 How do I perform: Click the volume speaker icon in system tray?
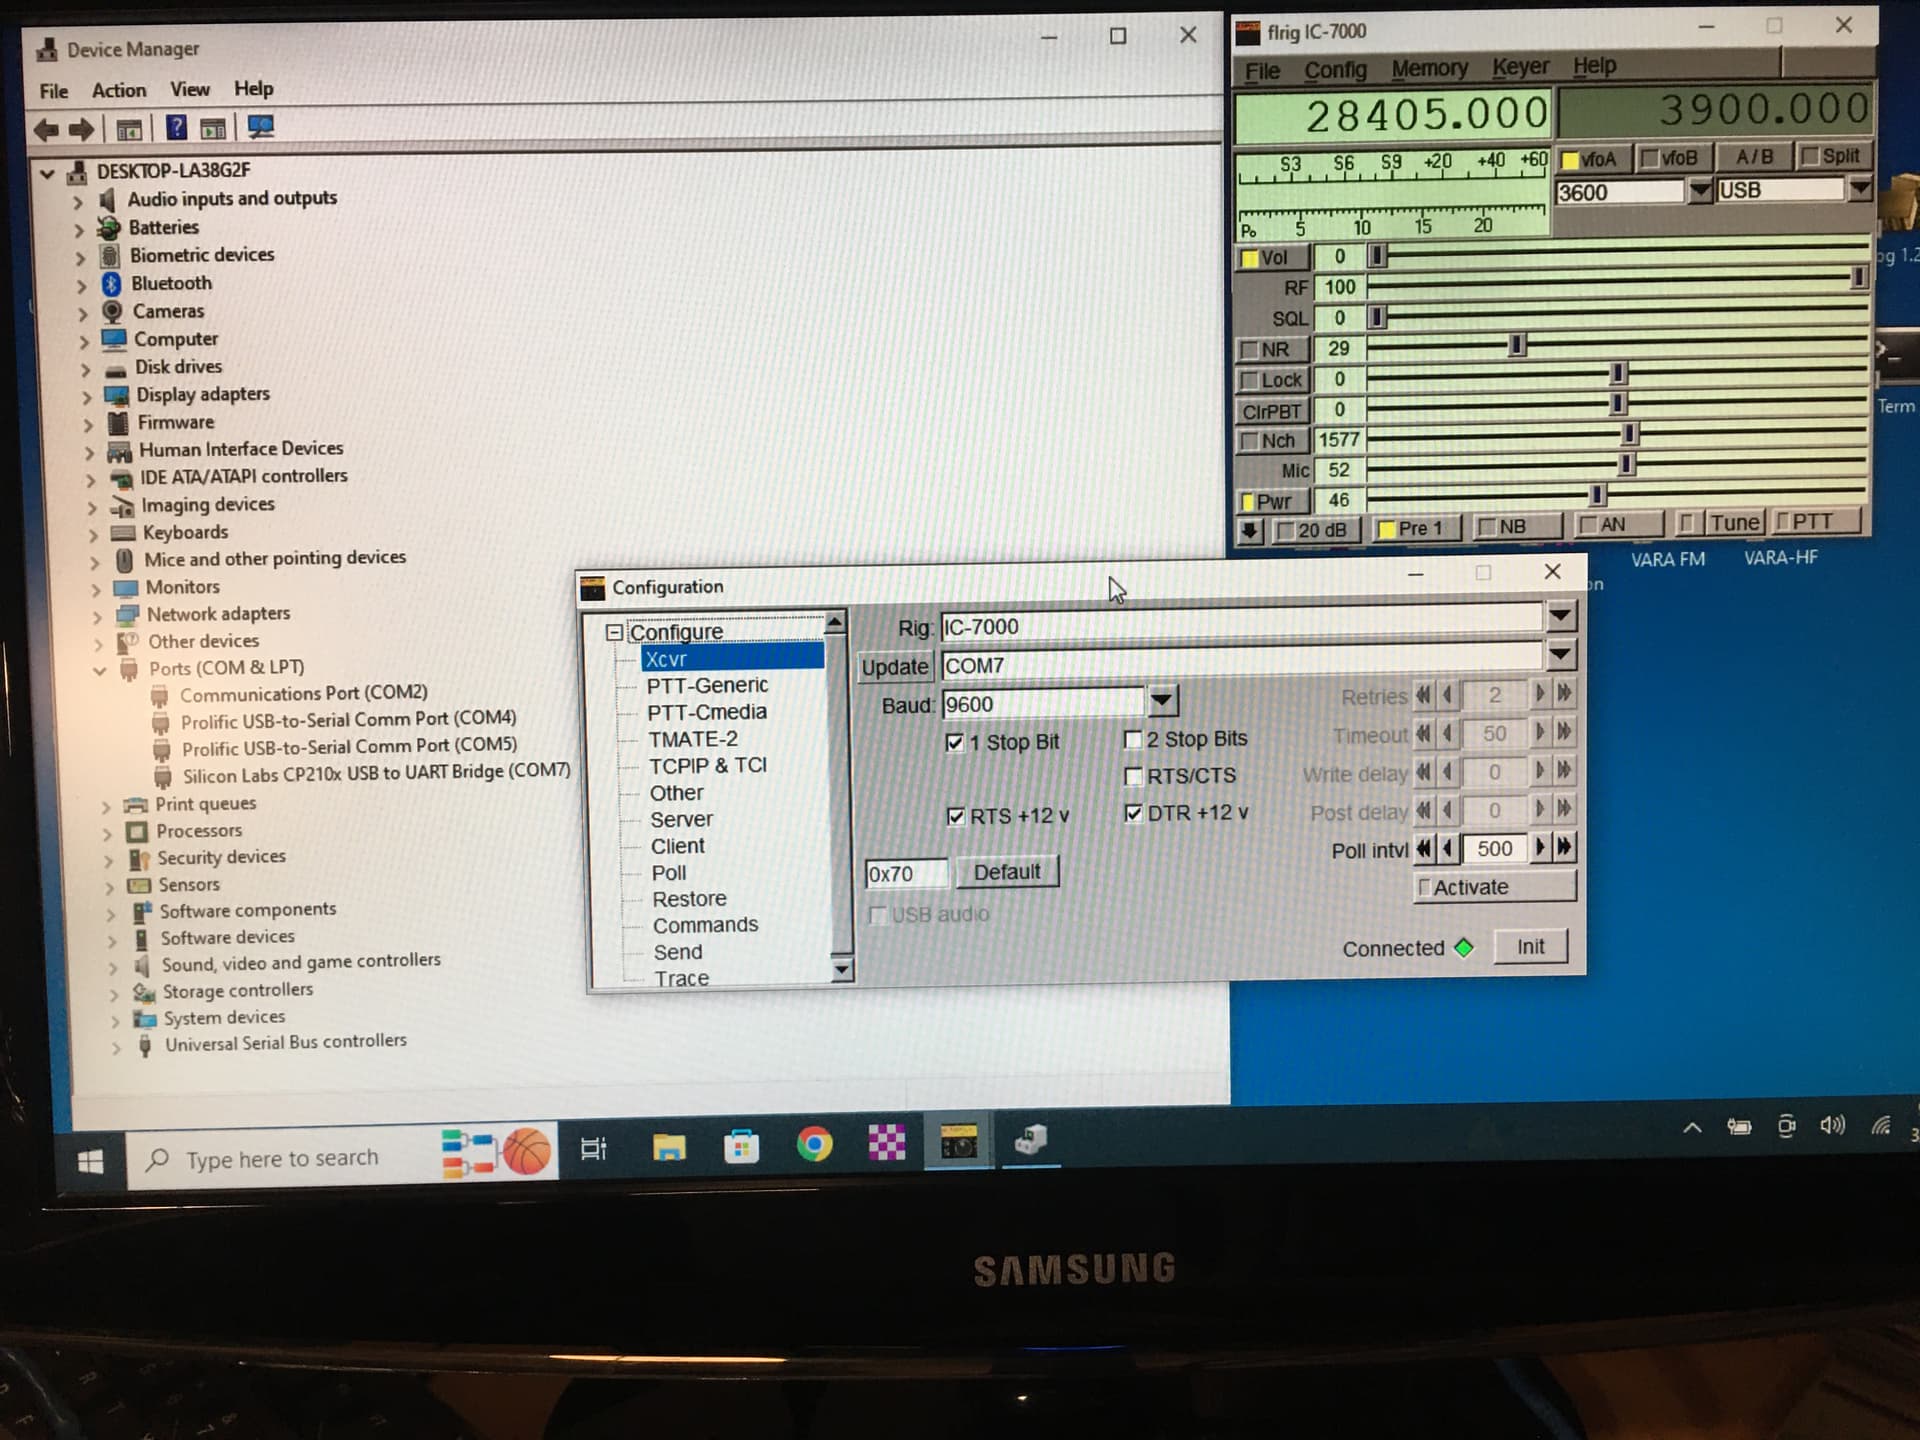tap(1832, 1125)
